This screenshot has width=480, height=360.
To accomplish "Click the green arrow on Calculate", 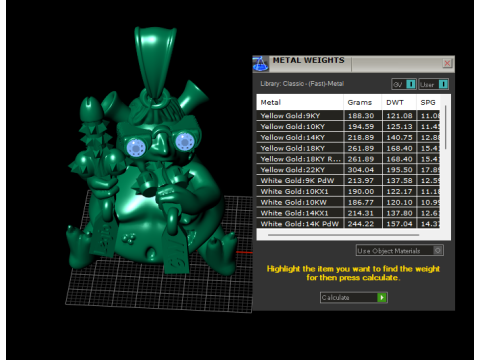I will tap(382, 297).
